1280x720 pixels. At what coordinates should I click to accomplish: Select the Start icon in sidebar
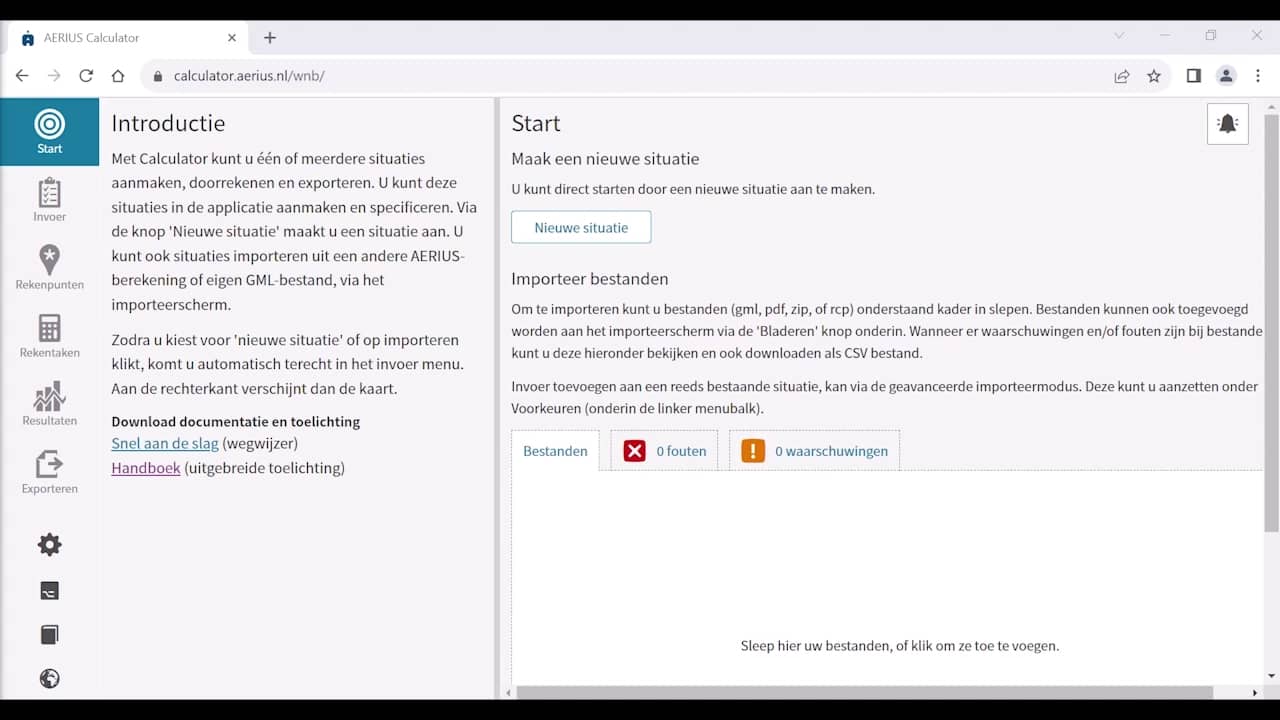(x=49, y=131)
